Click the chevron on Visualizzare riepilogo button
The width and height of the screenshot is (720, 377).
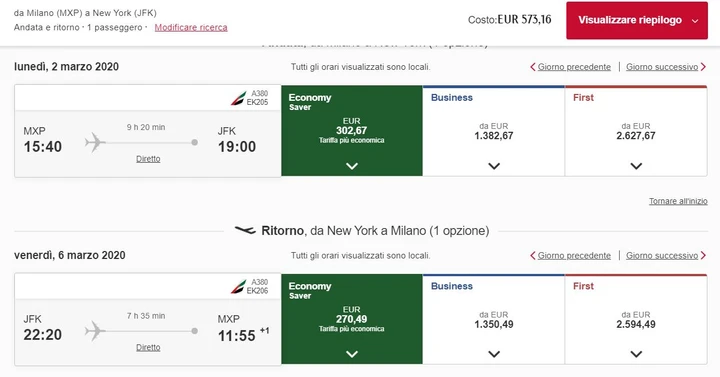[695, 21]
